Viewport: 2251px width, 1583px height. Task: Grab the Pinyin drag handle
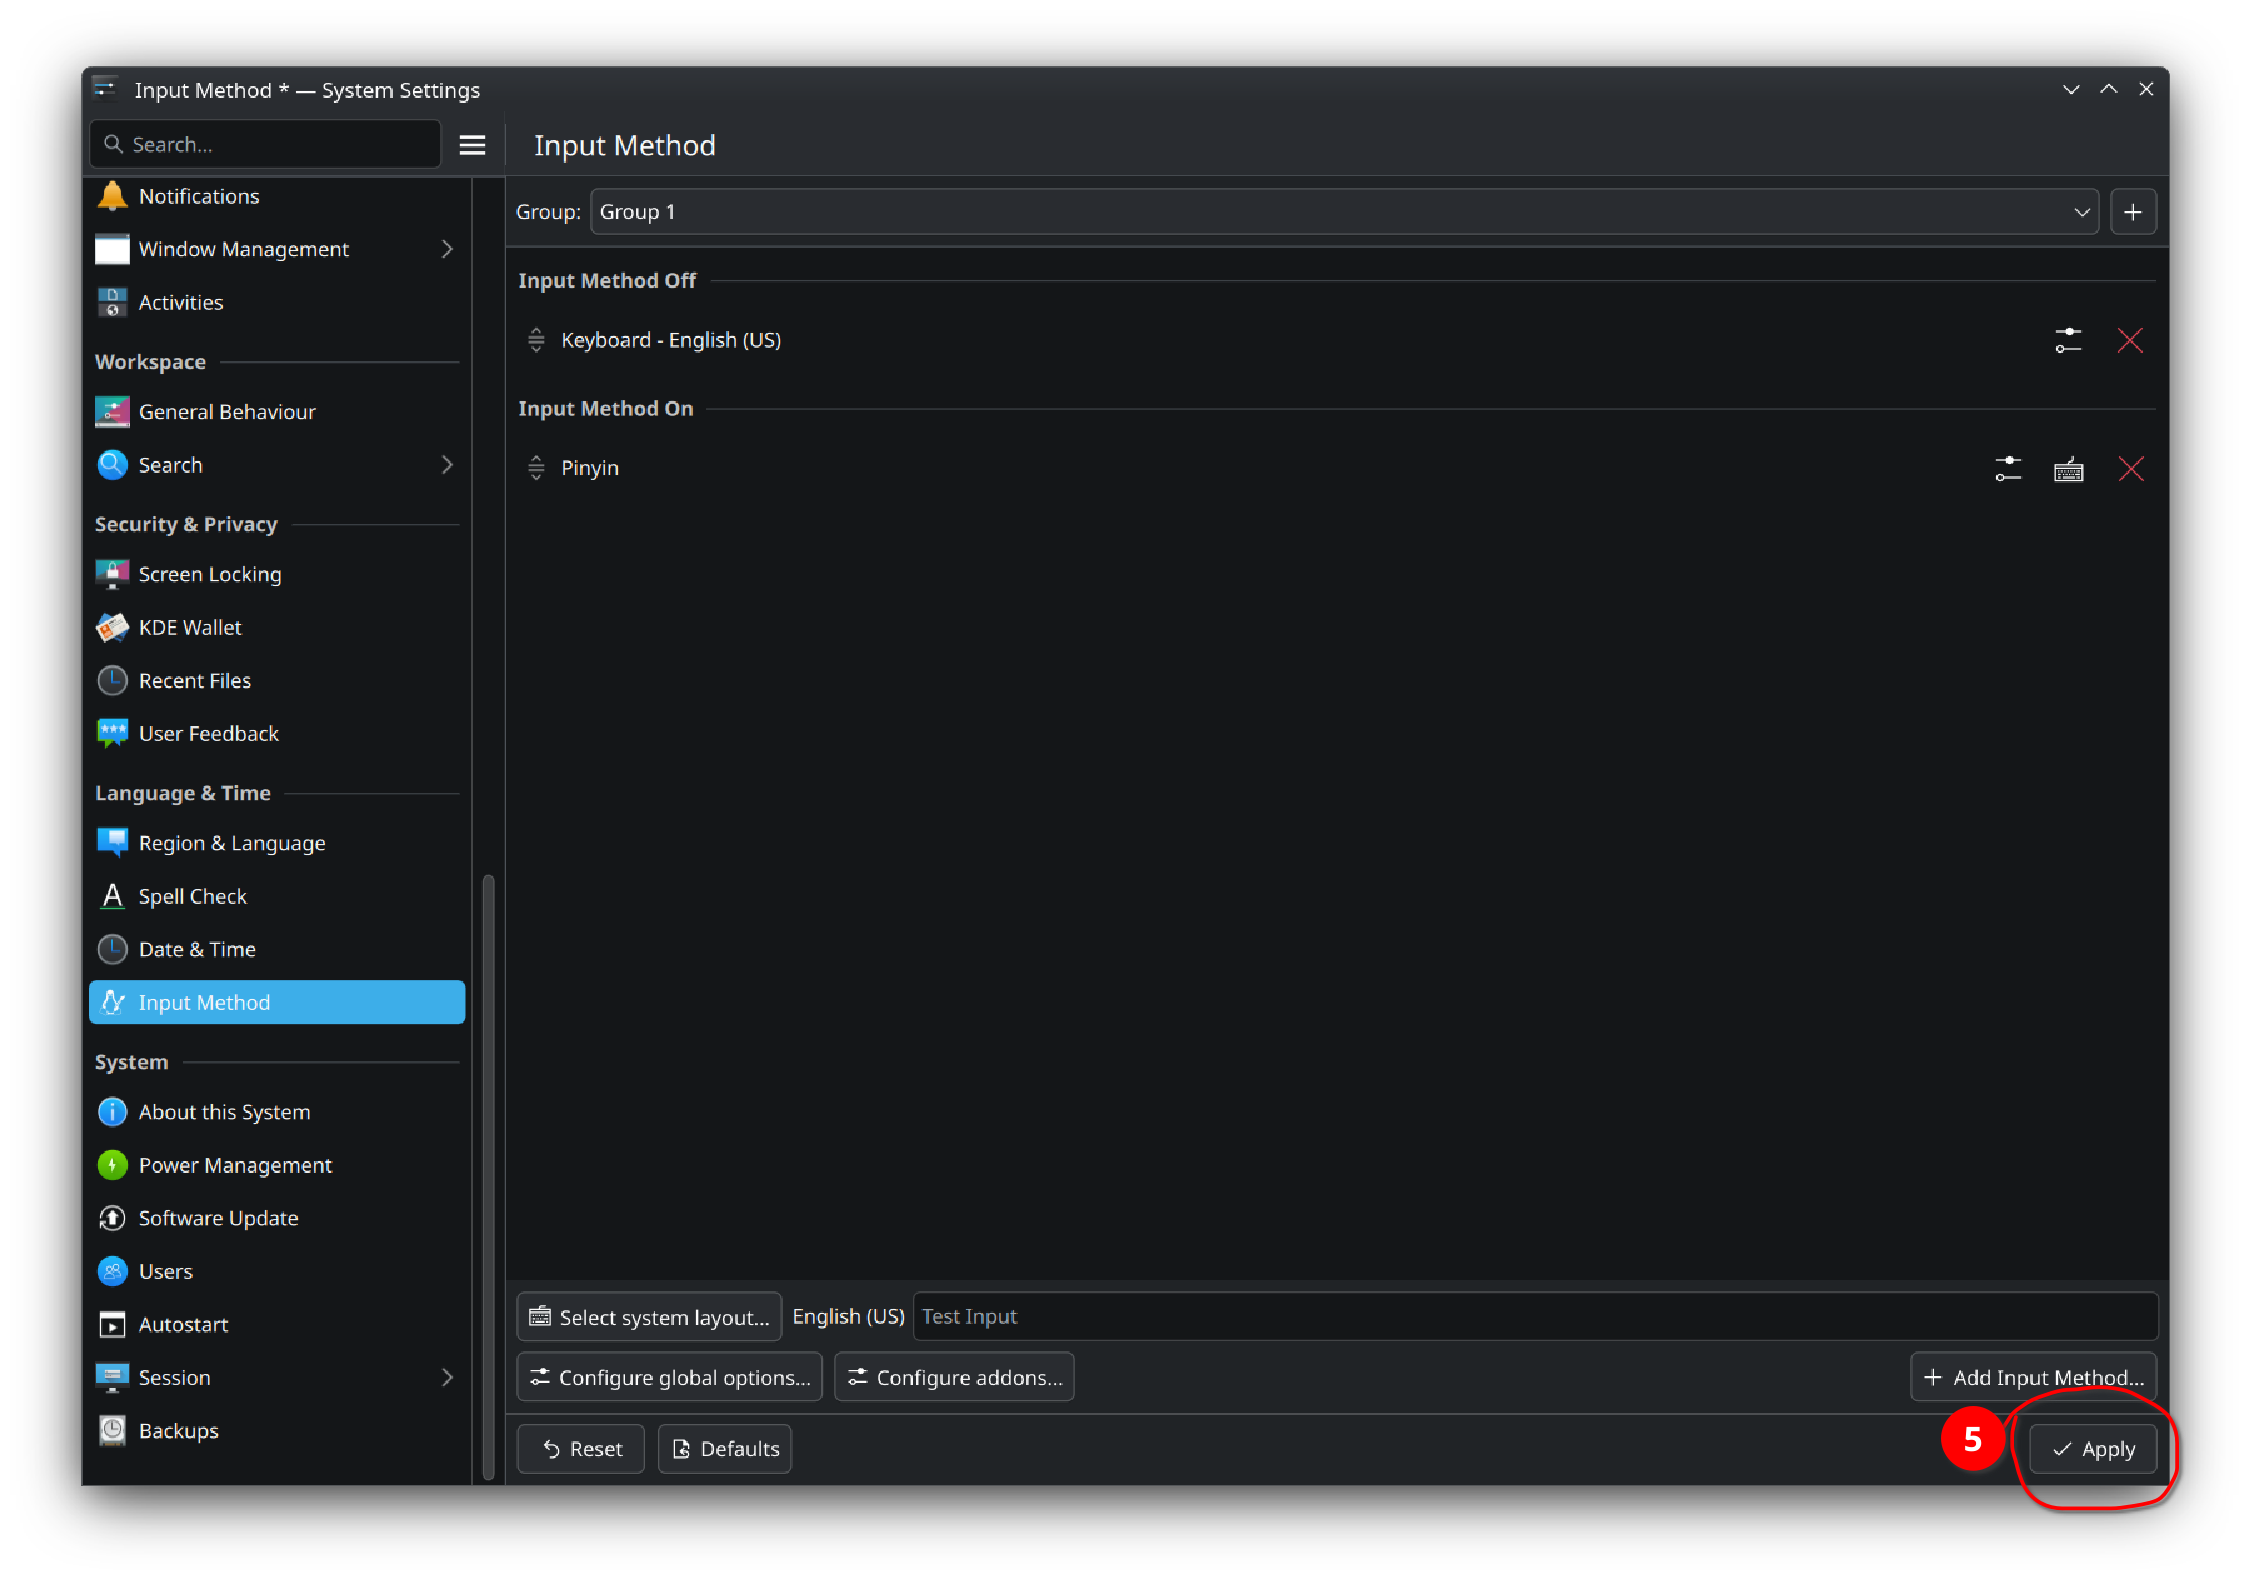click(x=536, y=467)
